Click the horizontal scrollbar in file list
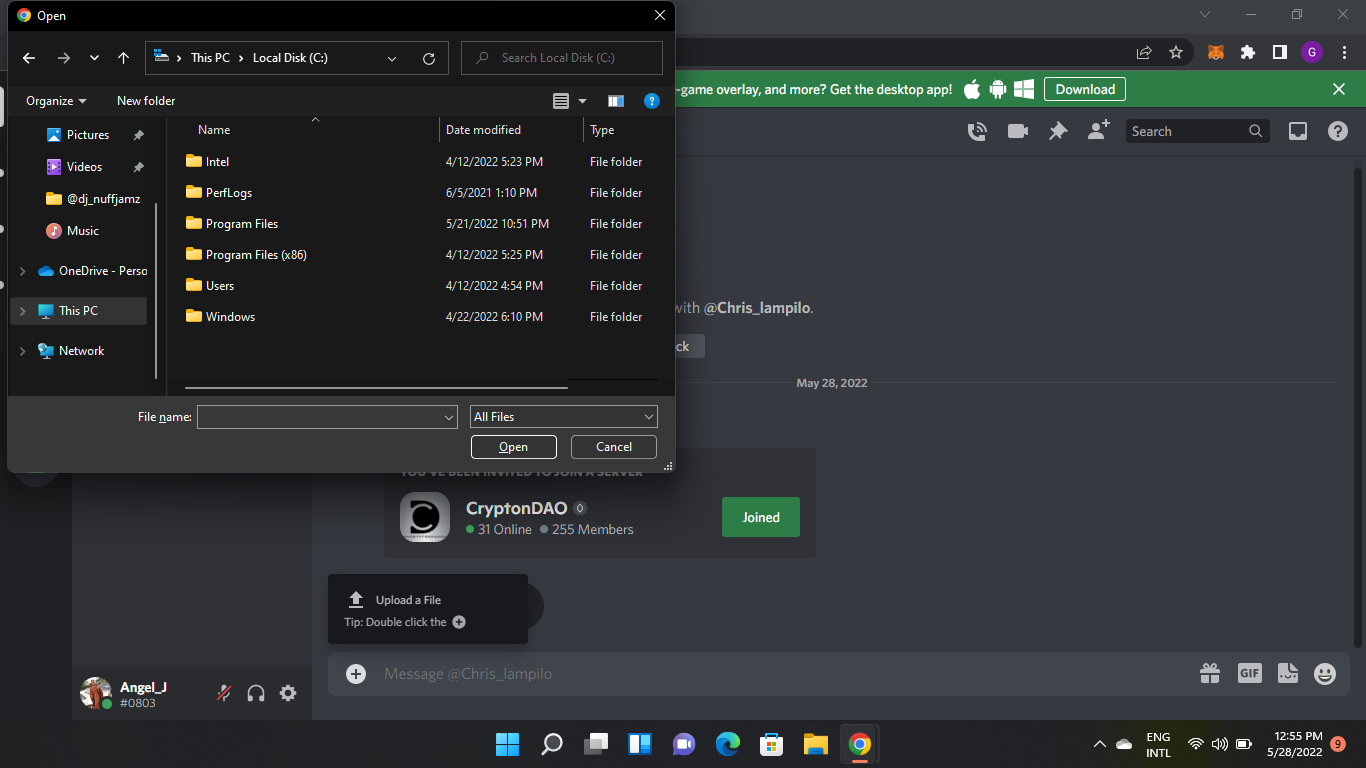This screenshot has height=768, width=1366. (x=376, y=387)
